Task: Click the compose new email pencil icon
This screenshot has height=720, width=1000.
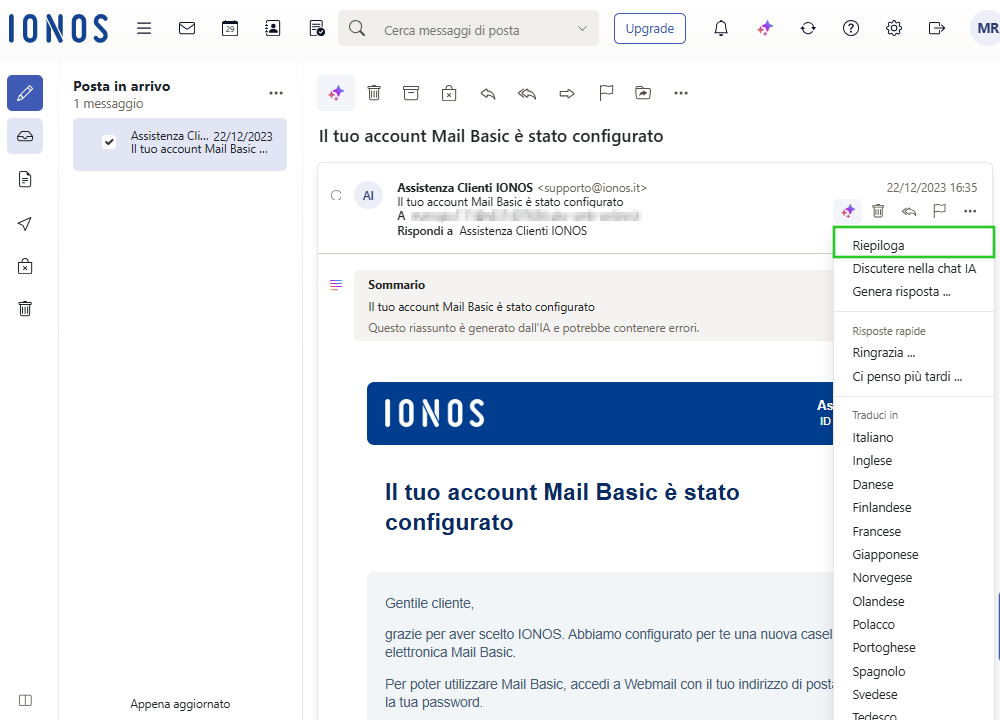Action: [25, 93]
